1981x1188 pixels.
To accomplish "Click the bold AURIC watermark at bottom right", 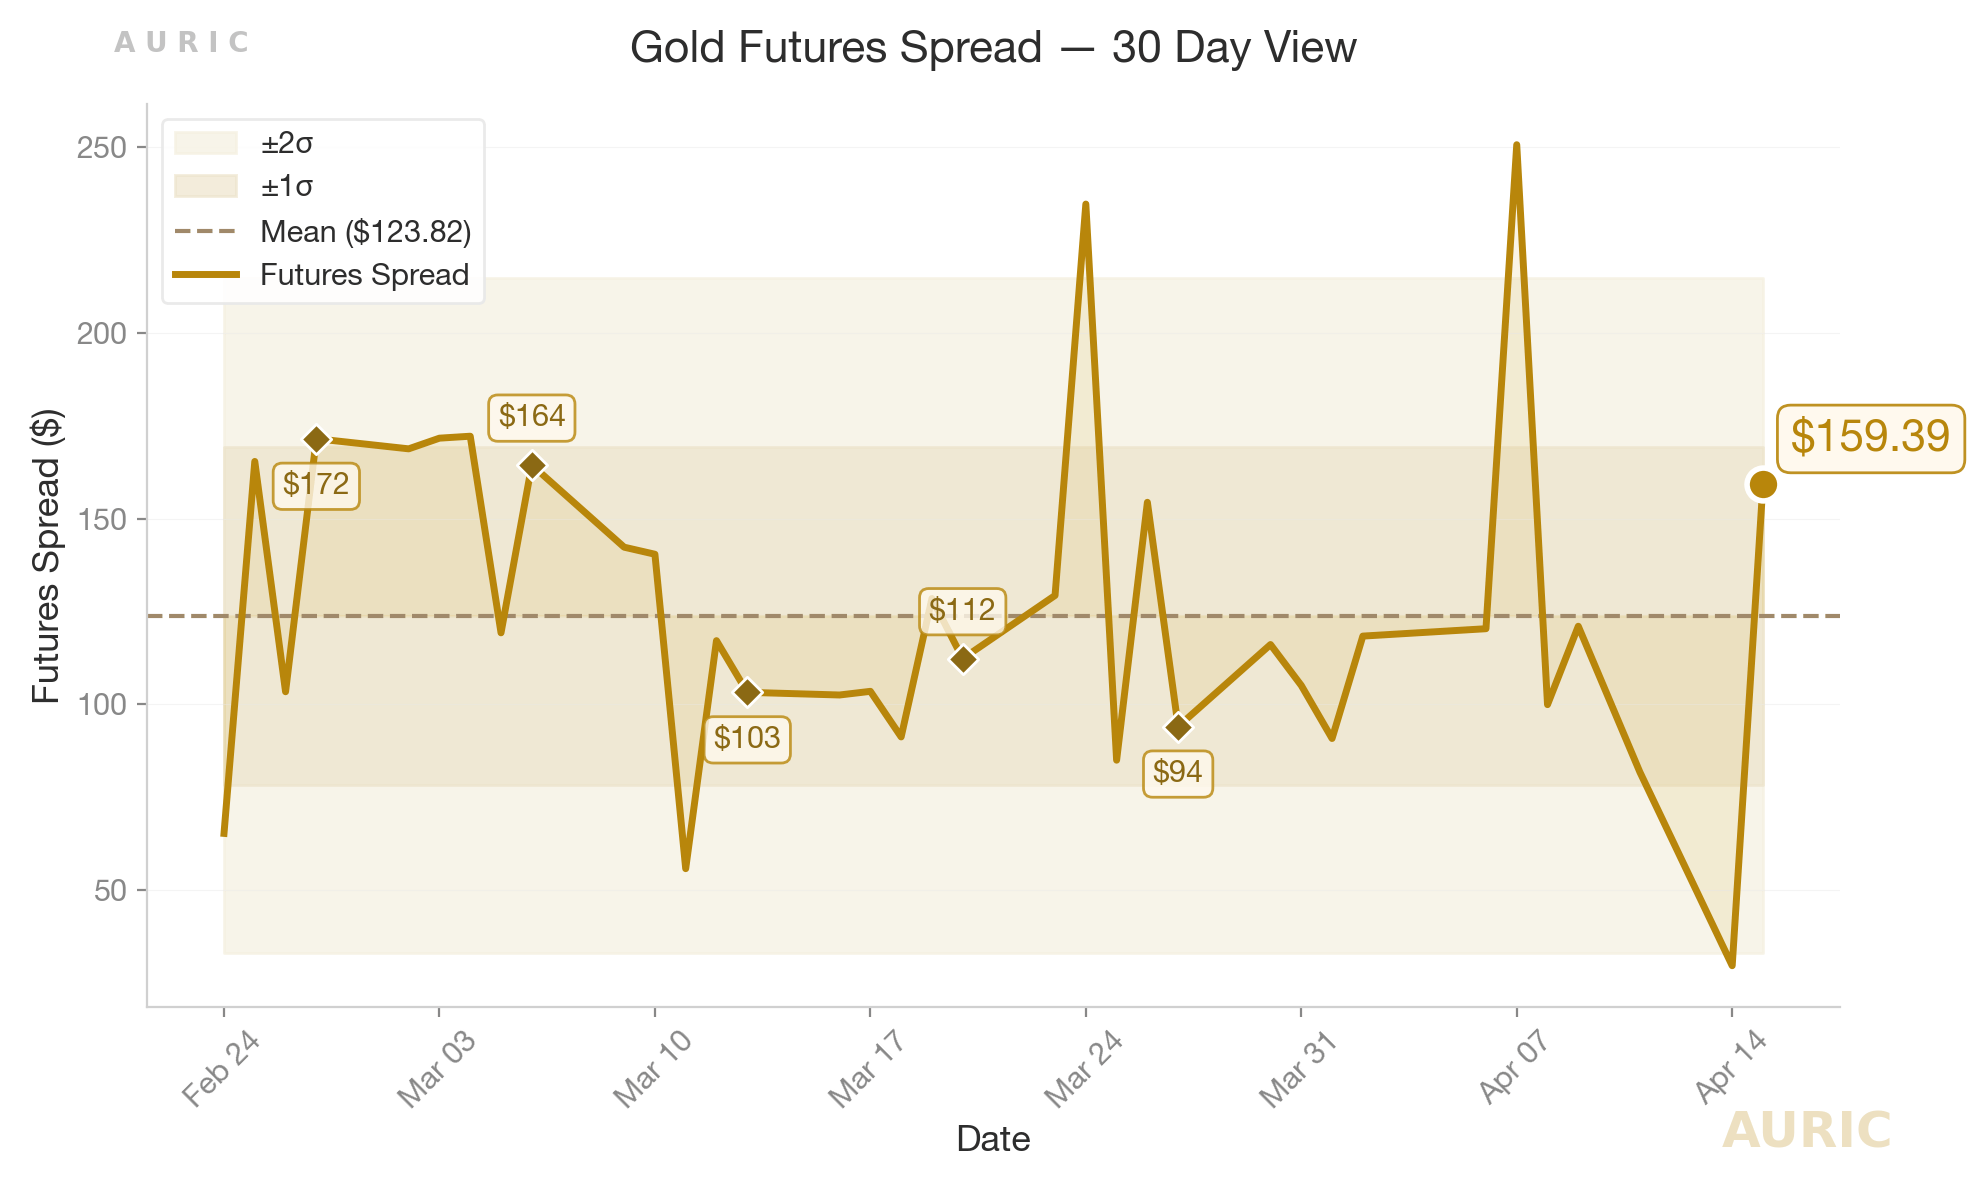I will [1806, 1131].
